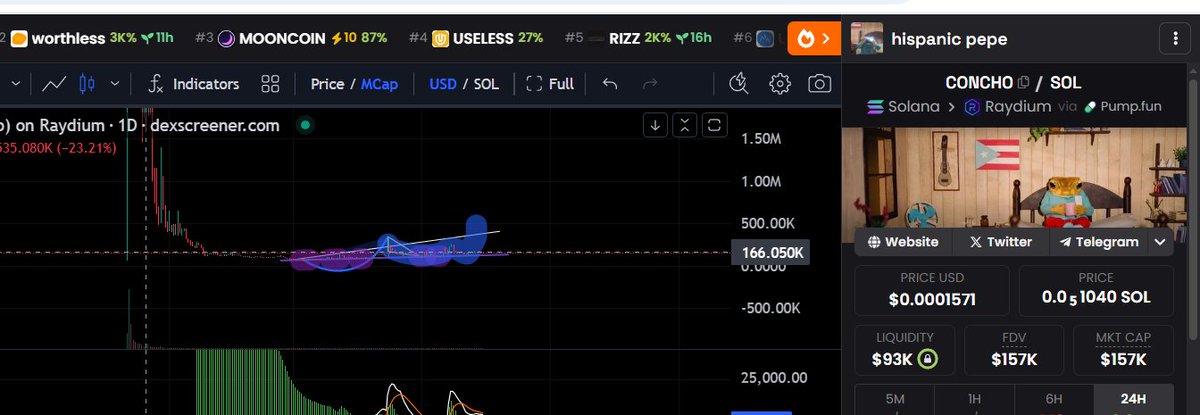Image resolution: width=1200 pixels, height=415 pixels.
Task: Click the 1.50M axis label
Action: pos(761,138)
